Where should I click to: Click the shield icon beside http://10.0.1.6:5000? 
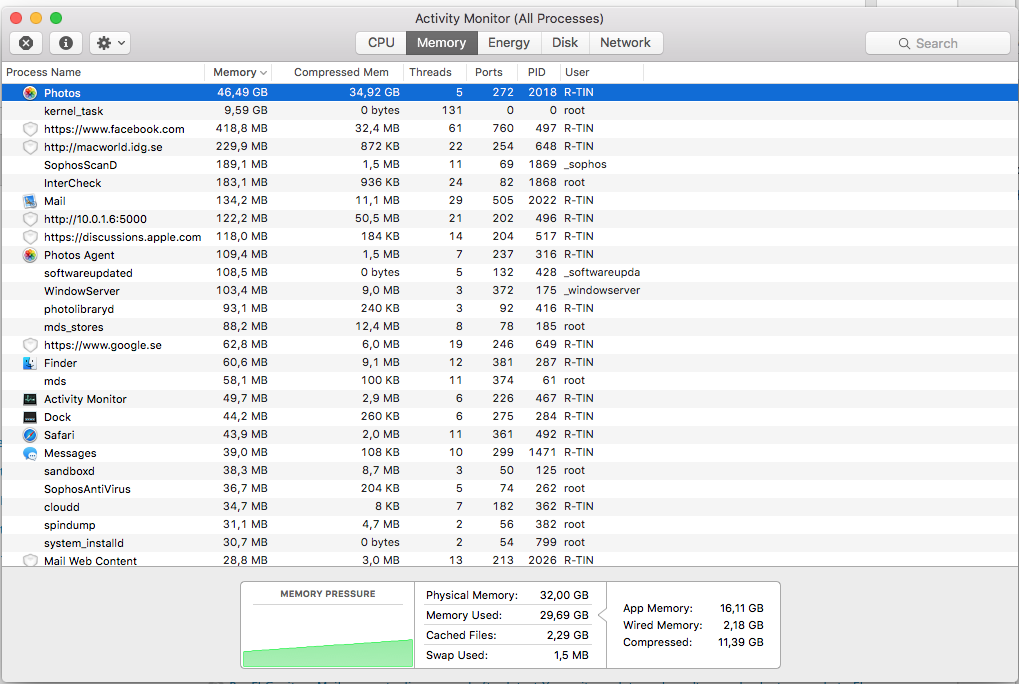(30, 219)
